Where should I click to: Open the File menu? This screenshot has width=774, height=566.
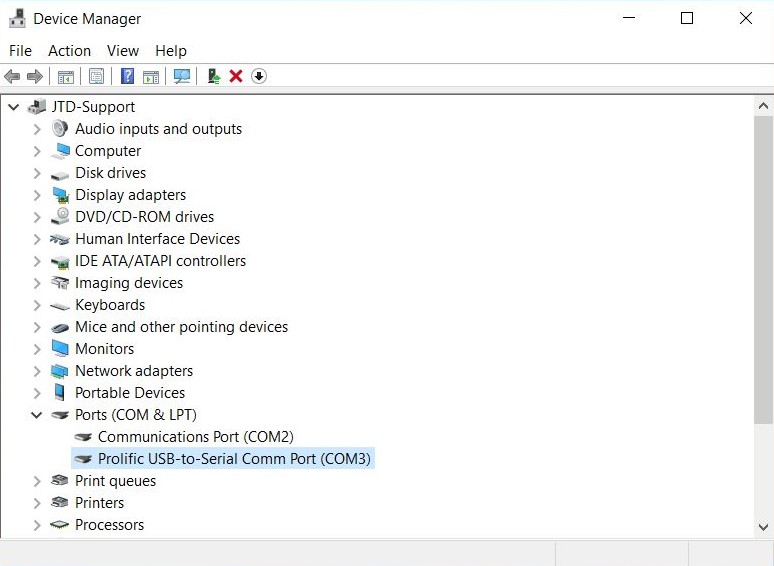pos(20,51)
